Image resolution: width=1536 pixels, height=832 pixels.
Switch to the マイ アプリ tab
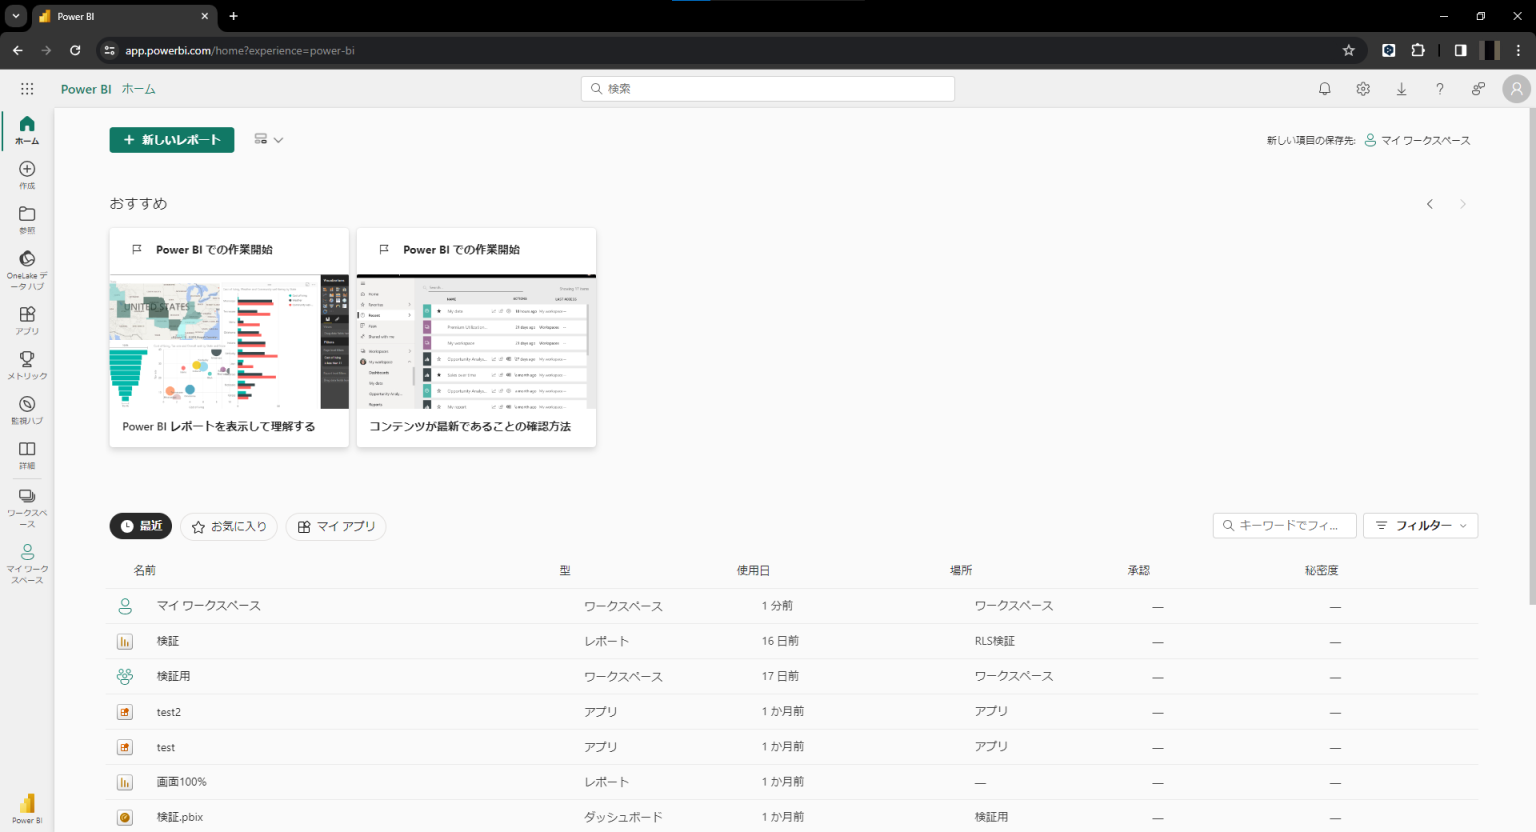[336, 527]
